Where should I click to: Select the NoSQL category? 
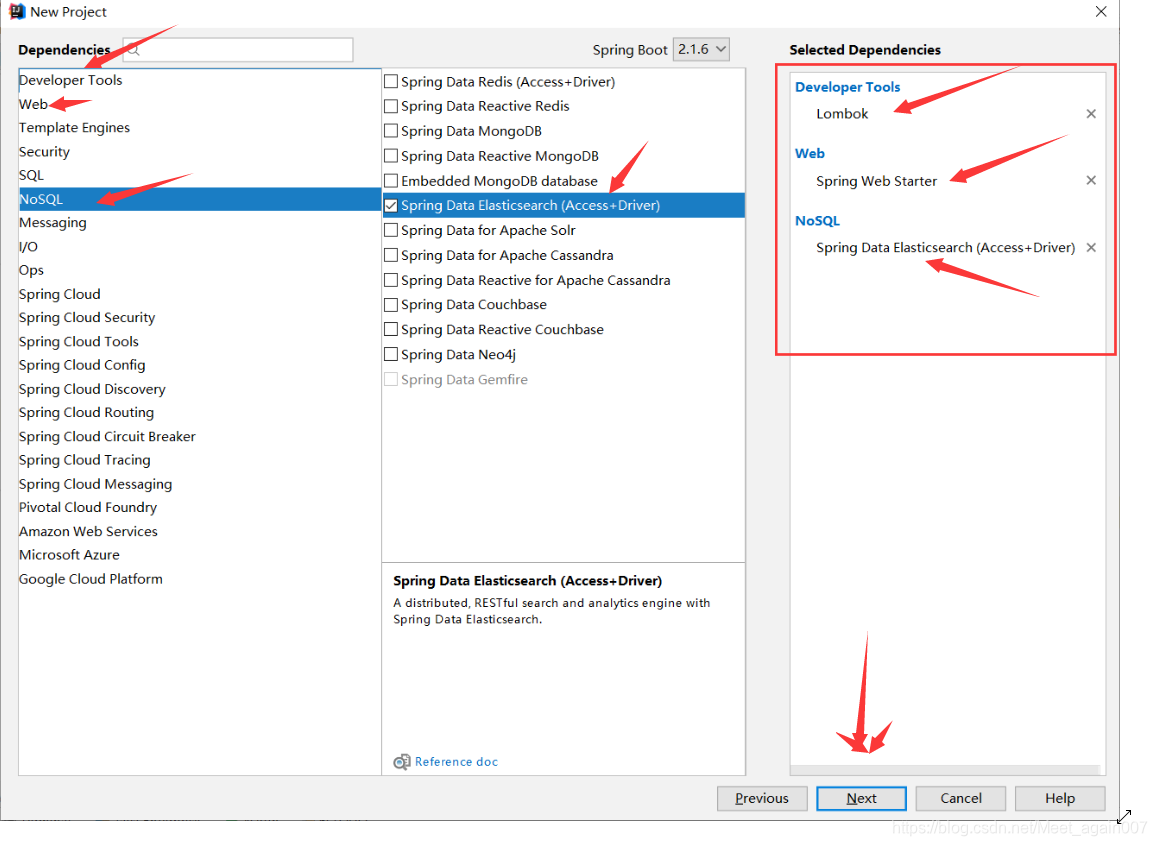pos(199,199)
